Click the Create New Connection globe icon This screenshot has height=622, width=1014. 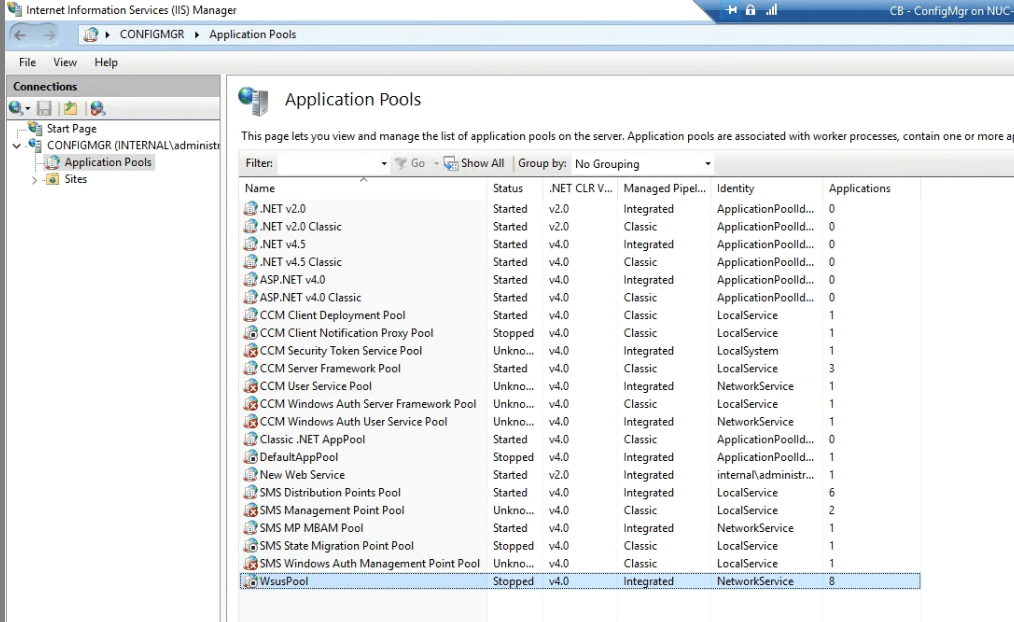tap(17, 108)
